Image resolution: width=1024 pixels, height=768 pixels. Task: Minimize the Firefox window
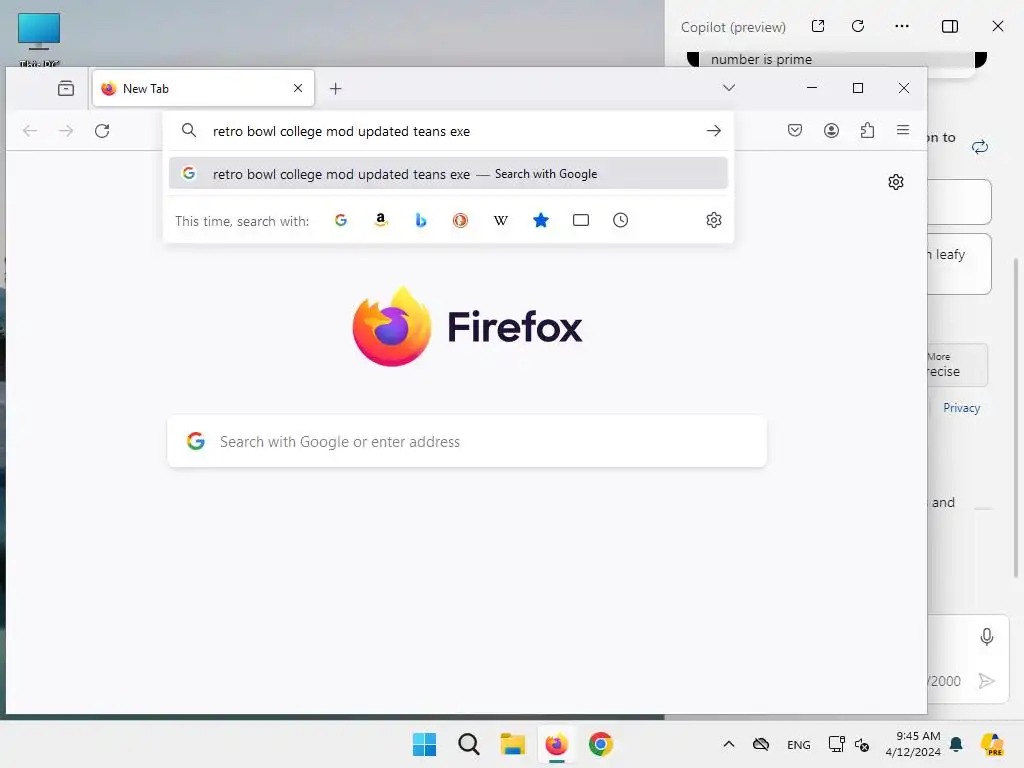click(x=812, y=88)
